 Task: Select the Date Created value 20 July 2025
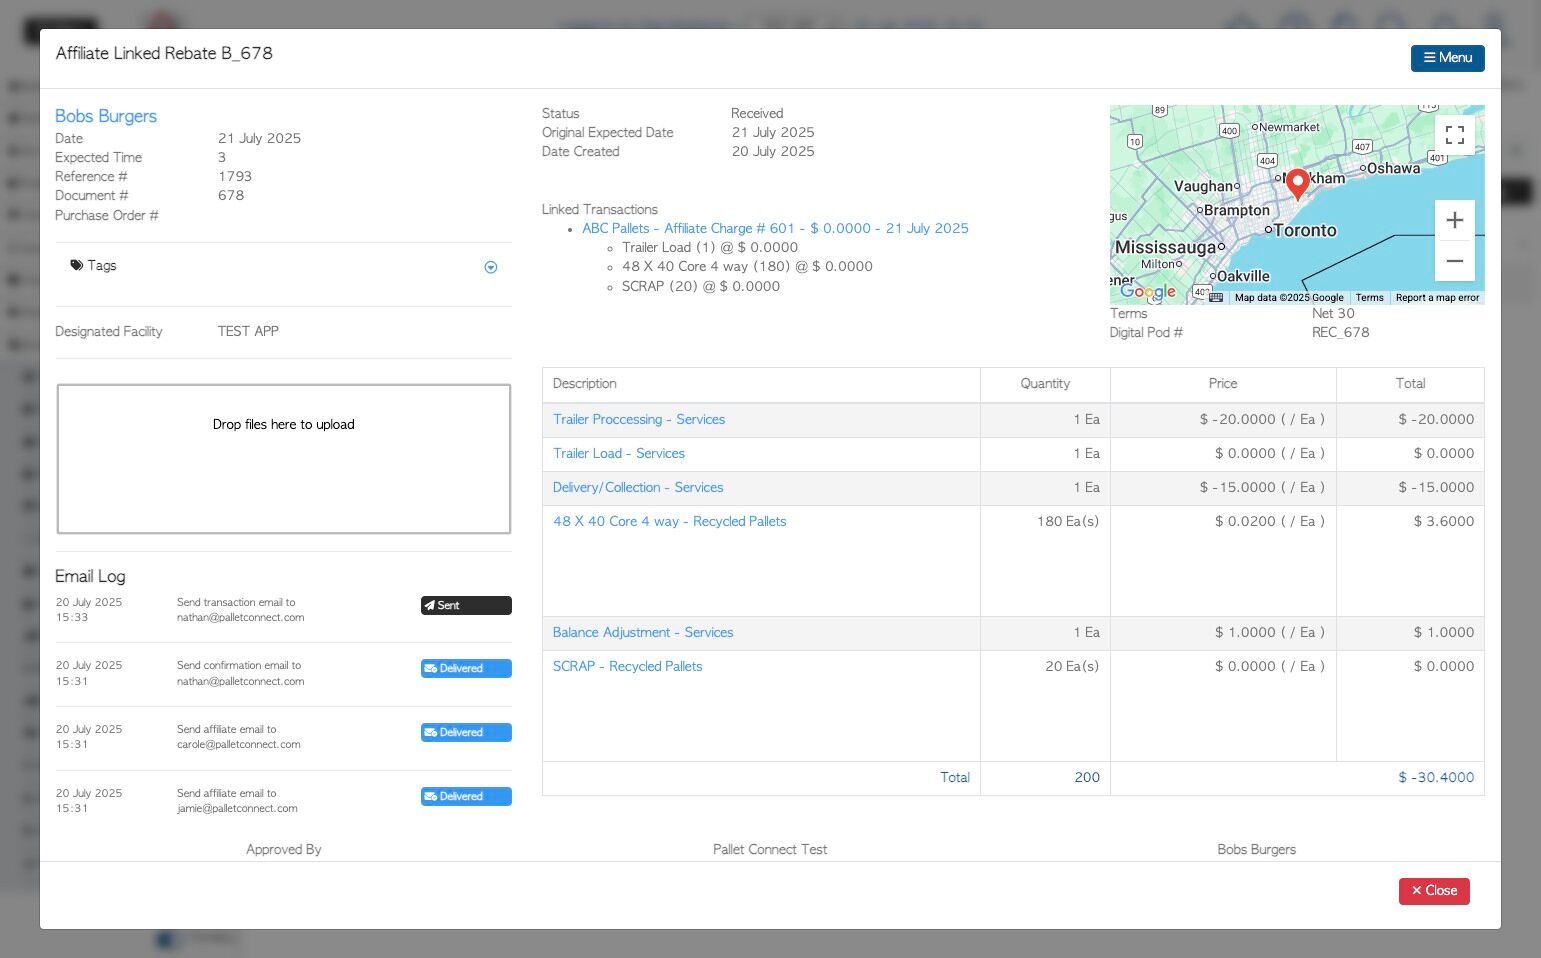tap(773, 151)
